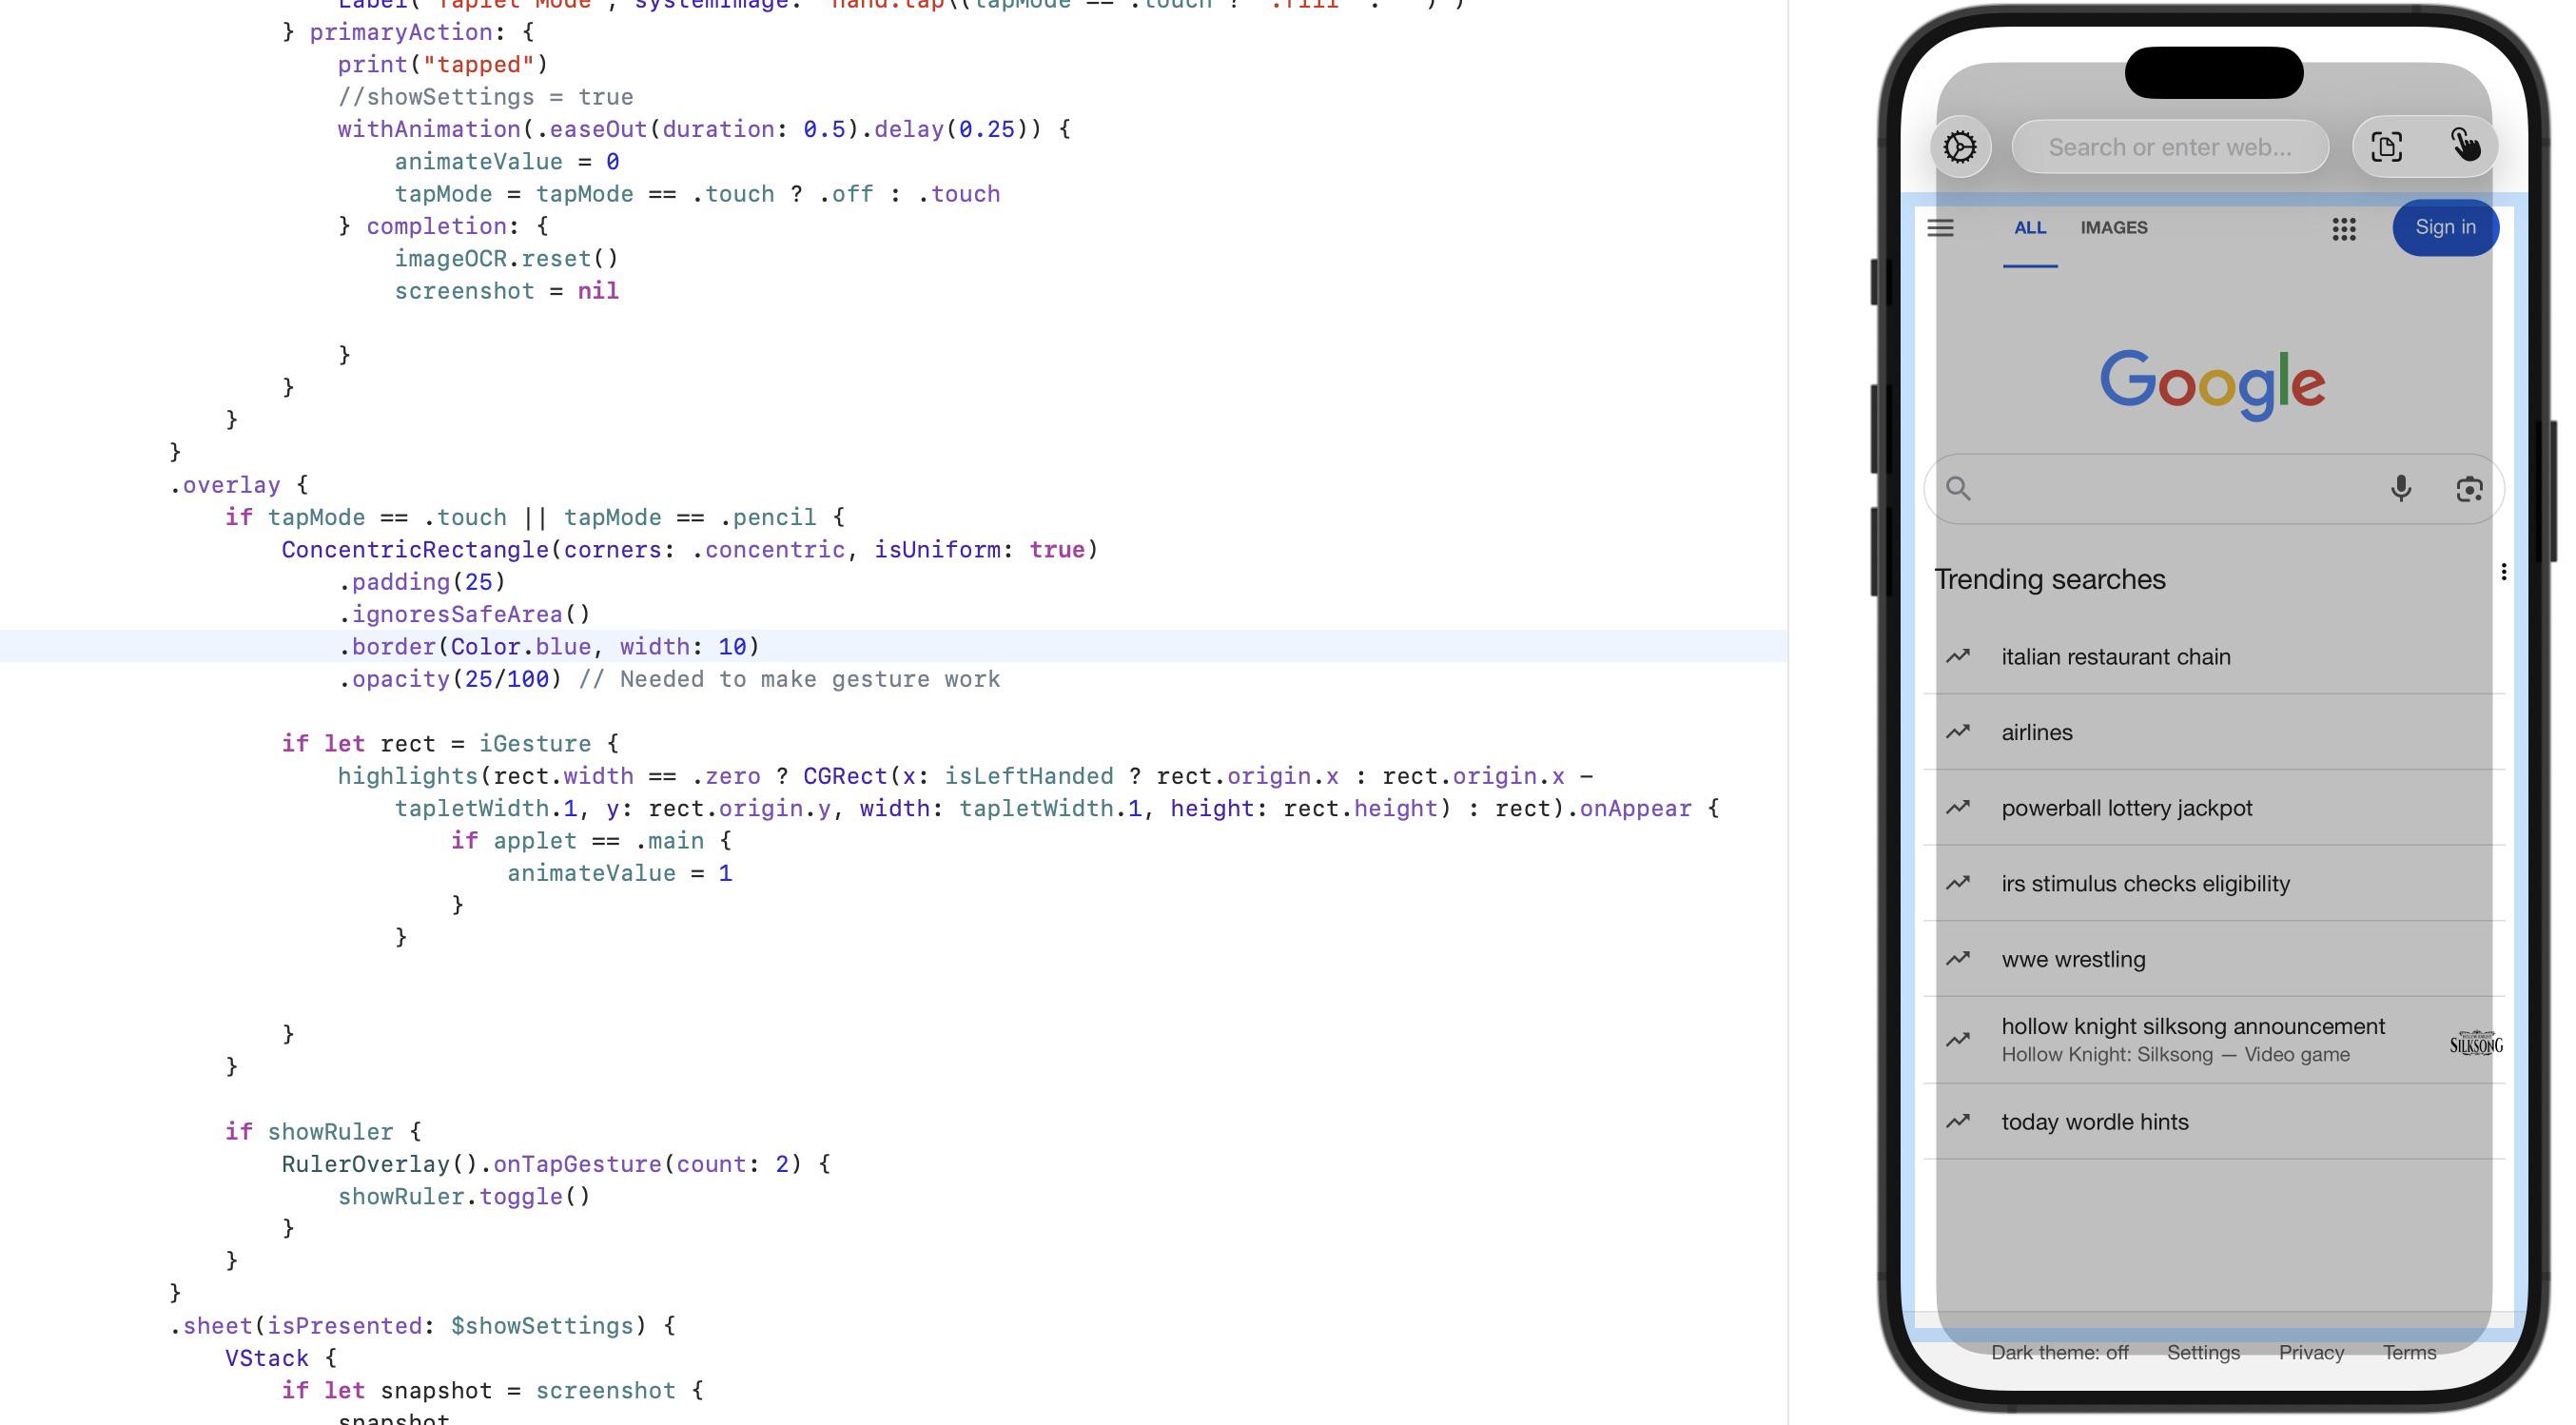Open Google hamburger menu
The height and width of the screenshot is (1425, 2576).
(x=1940, y=228)
